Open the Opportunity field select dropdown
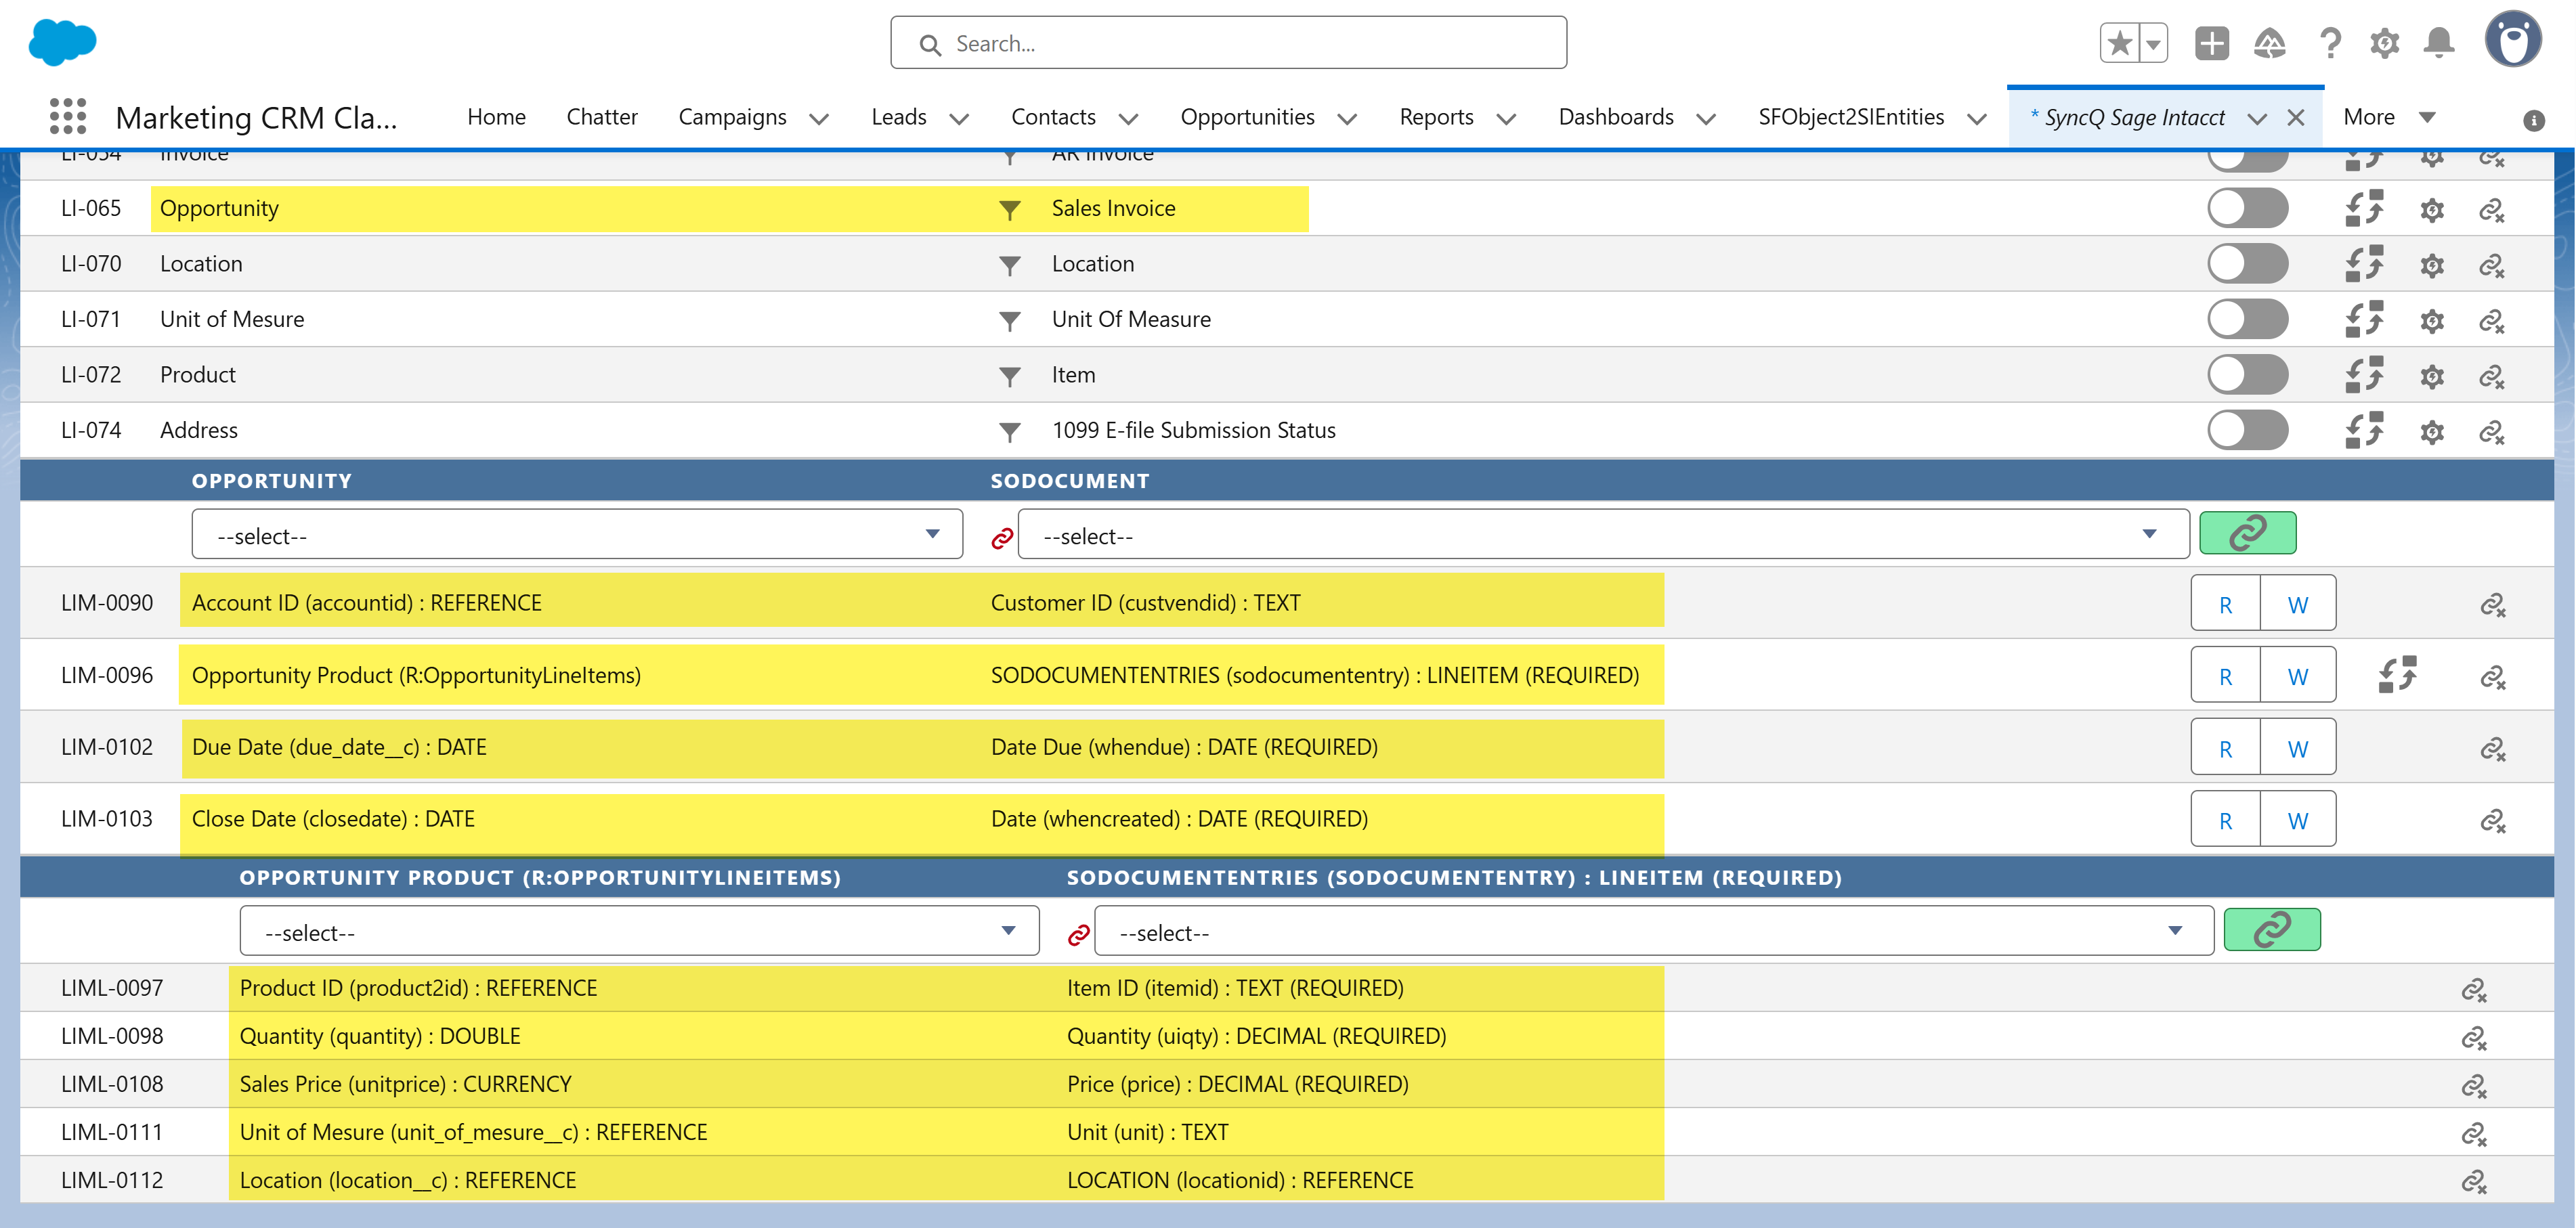The height and width of the screenshot is (1228, 2576). (x=577, y=535)
